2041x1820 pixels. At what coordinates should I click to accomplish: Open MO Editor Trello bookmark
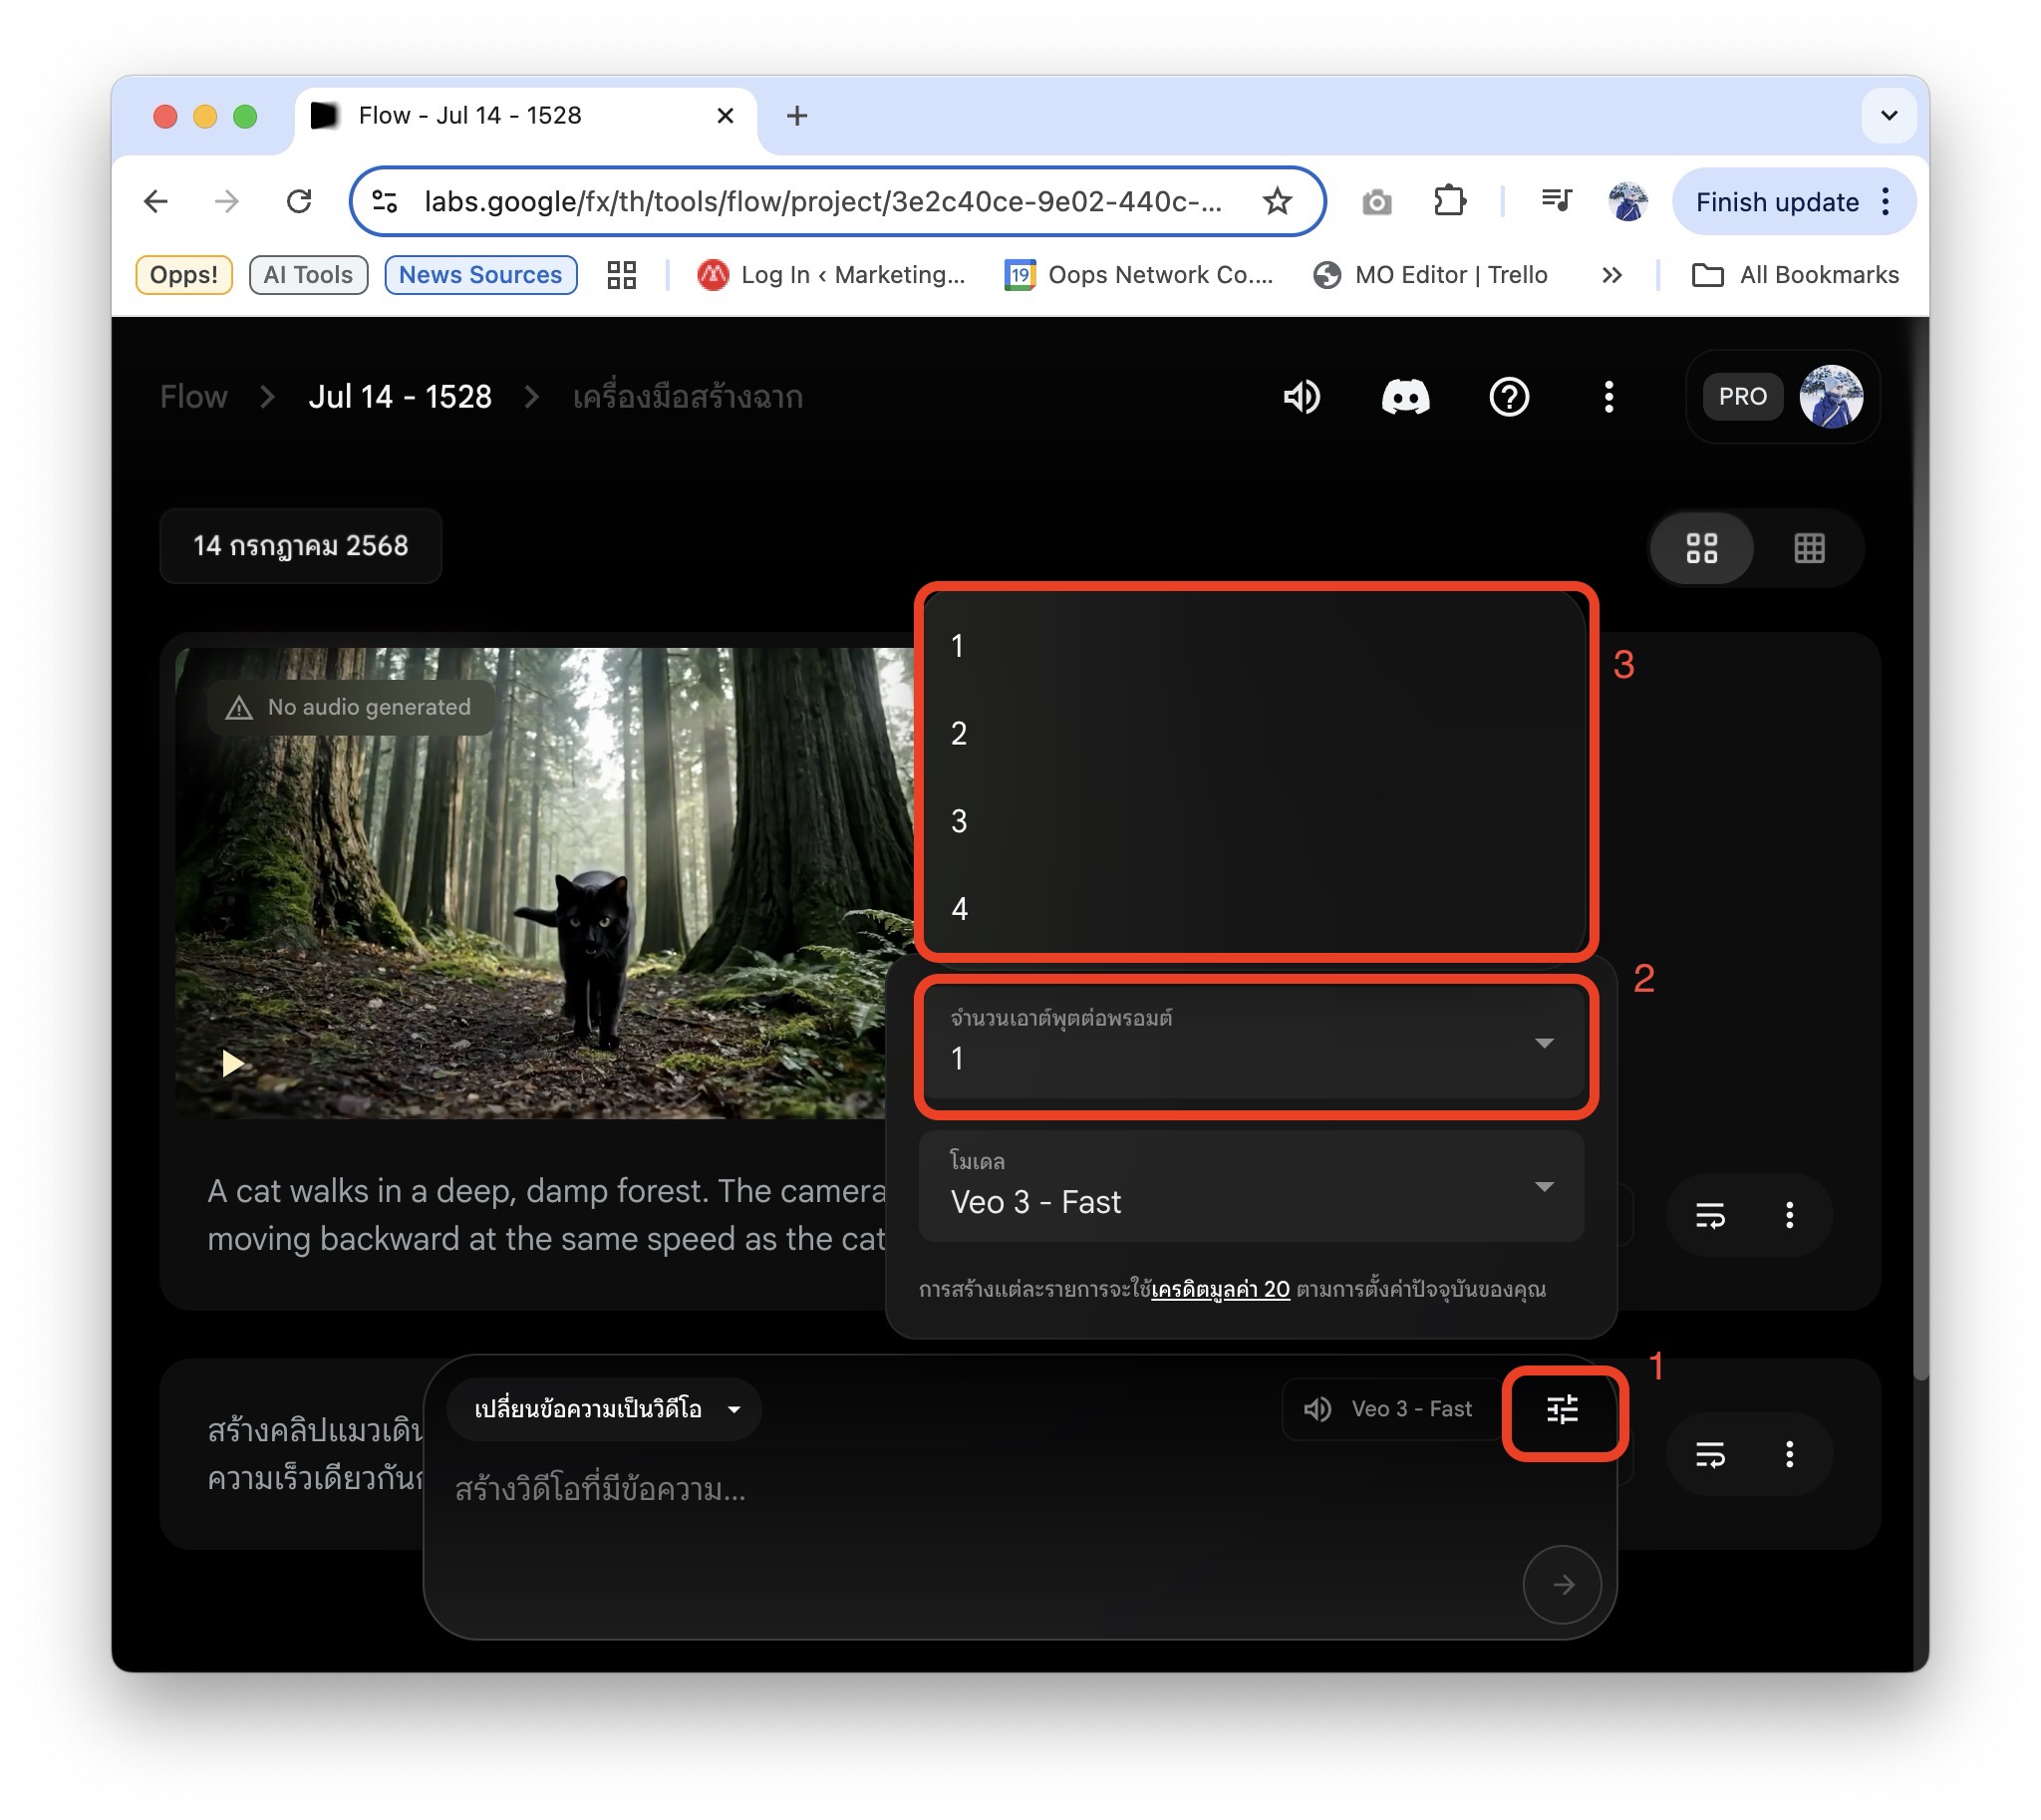[1430, 276]
